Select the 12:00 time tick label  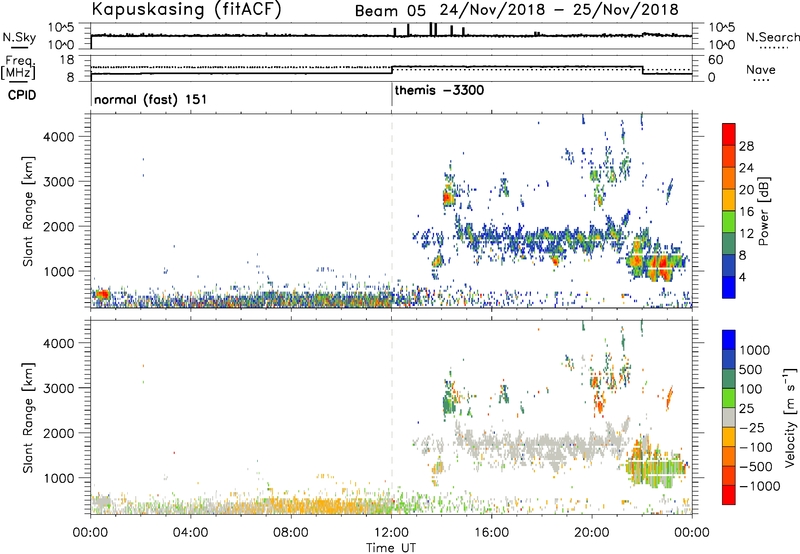391,533
